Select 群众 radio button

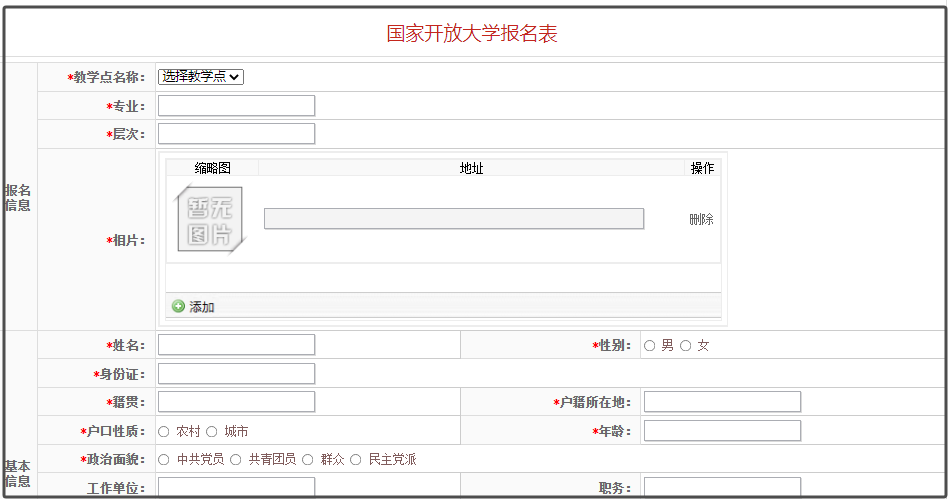click(x=308, y=460)
